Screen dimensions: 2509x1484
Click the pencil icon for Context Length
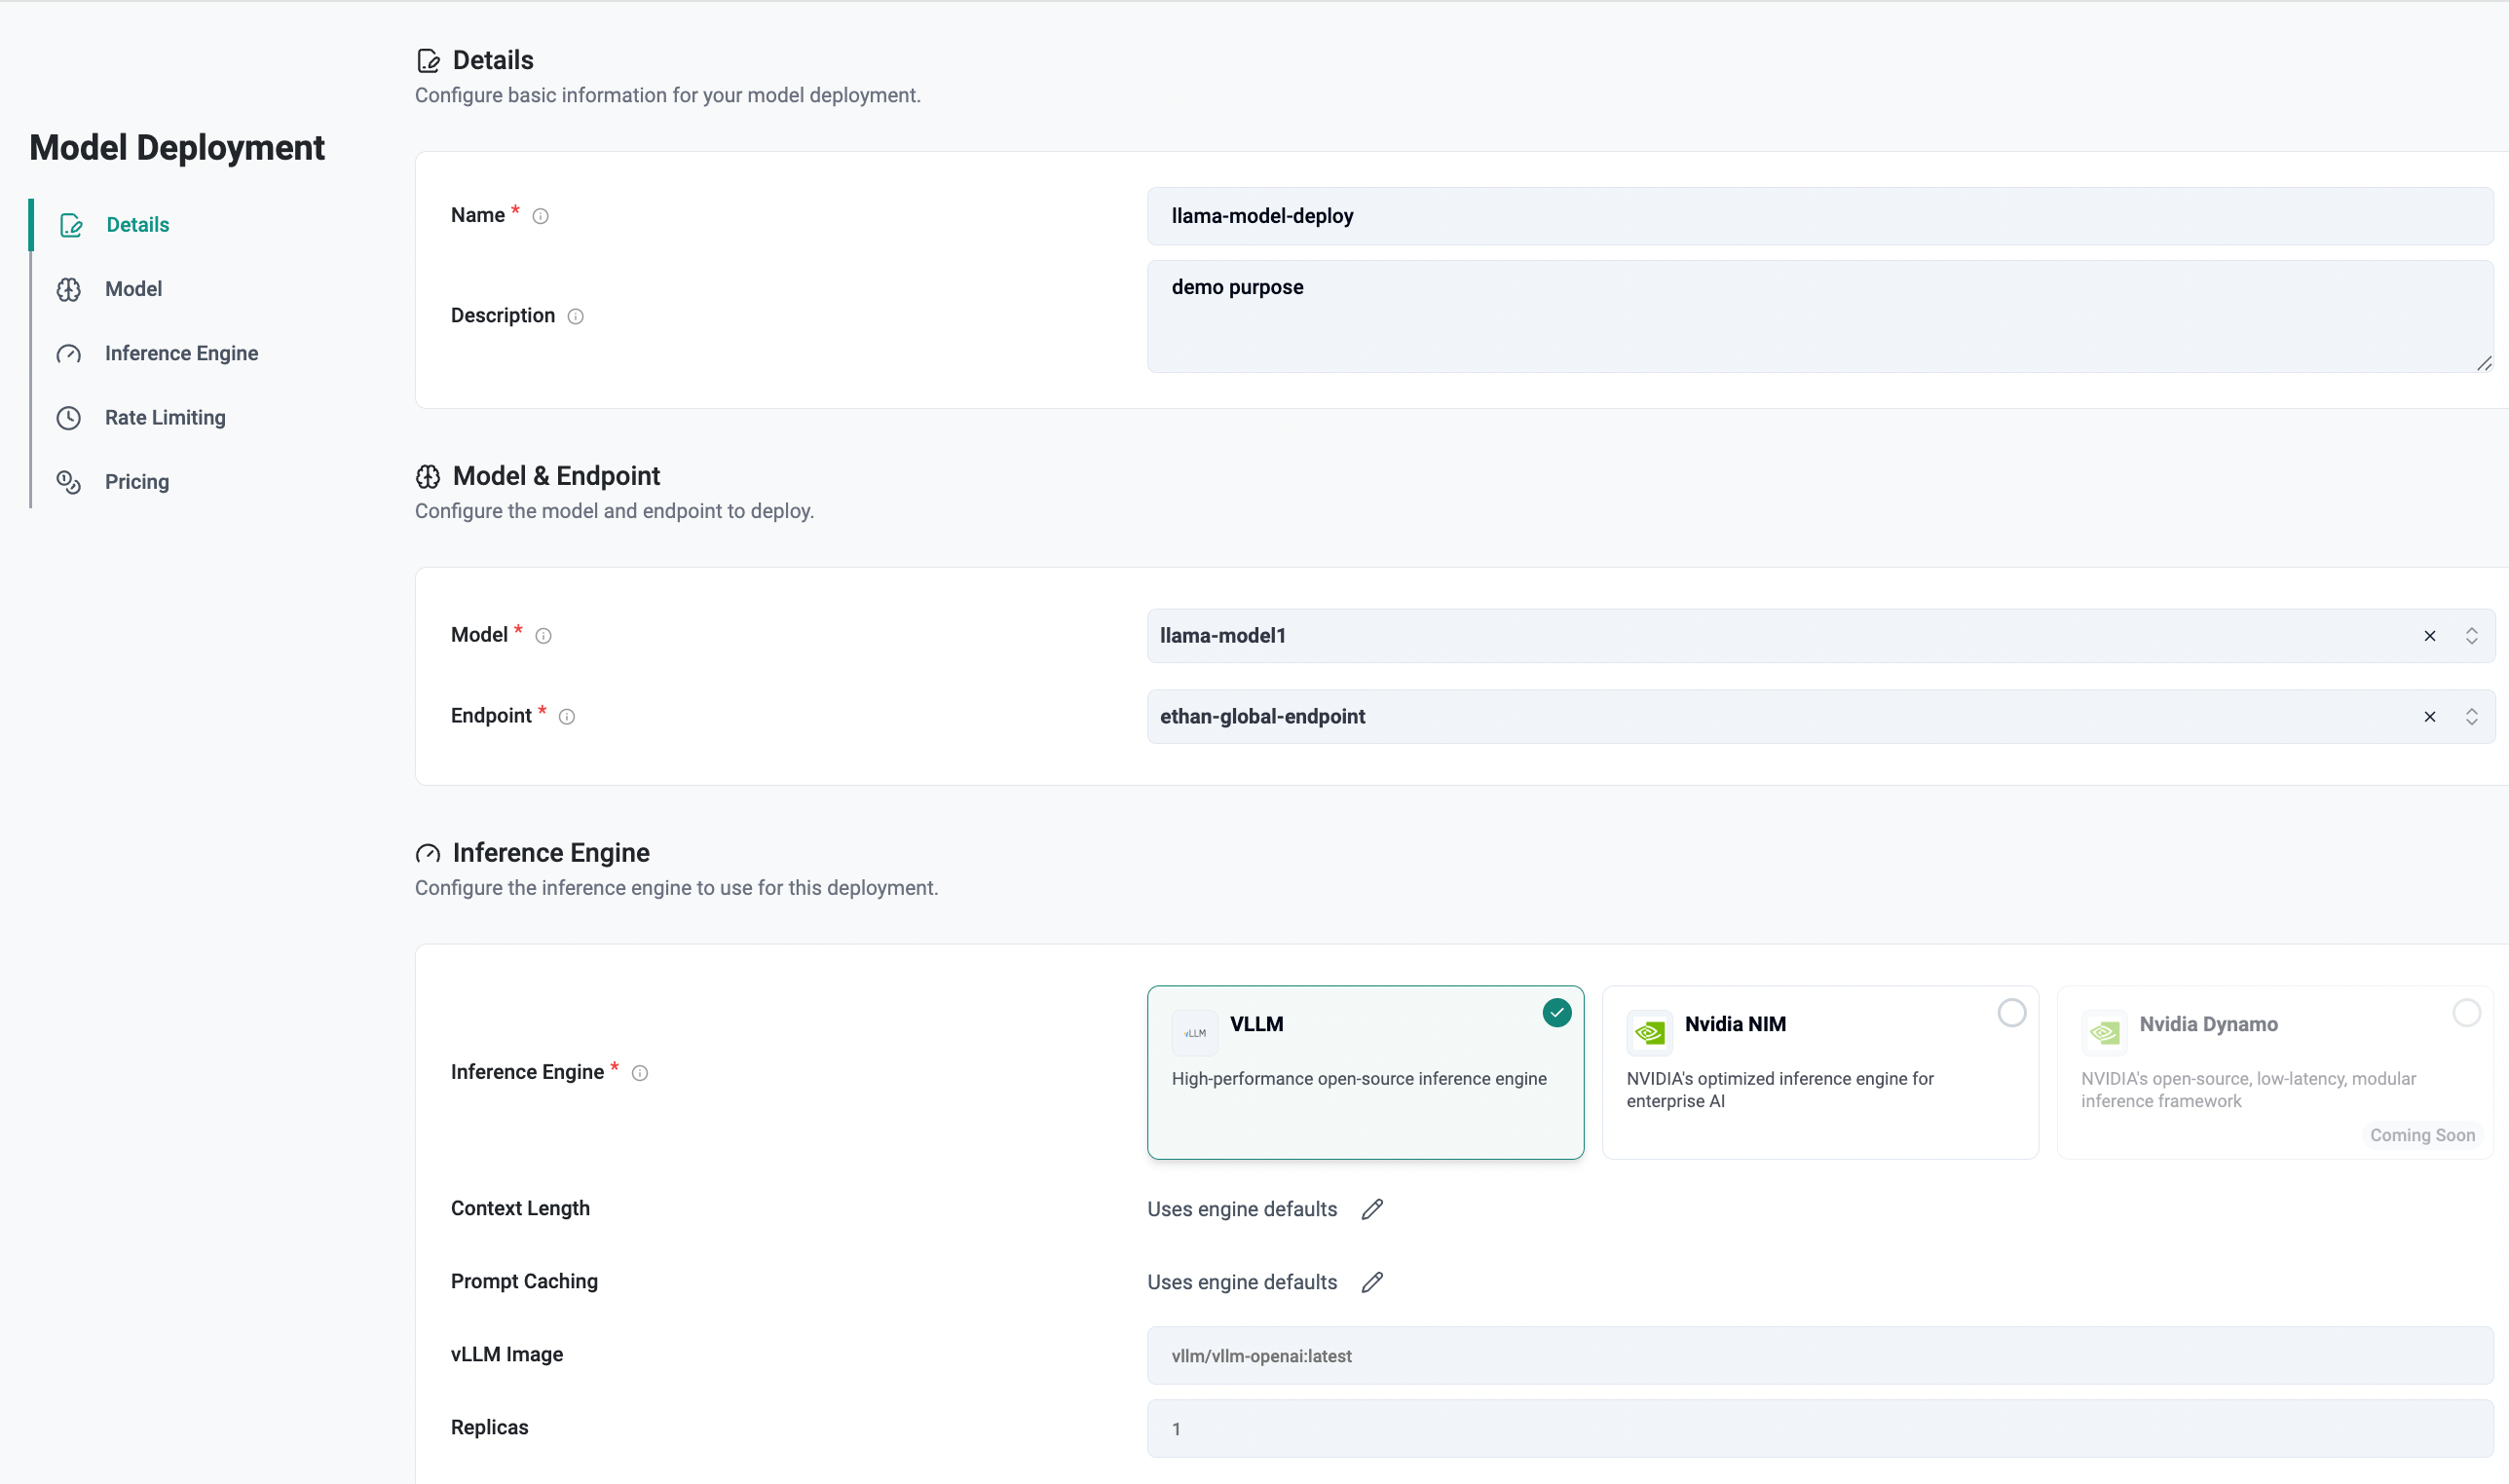(1372, 1209)
